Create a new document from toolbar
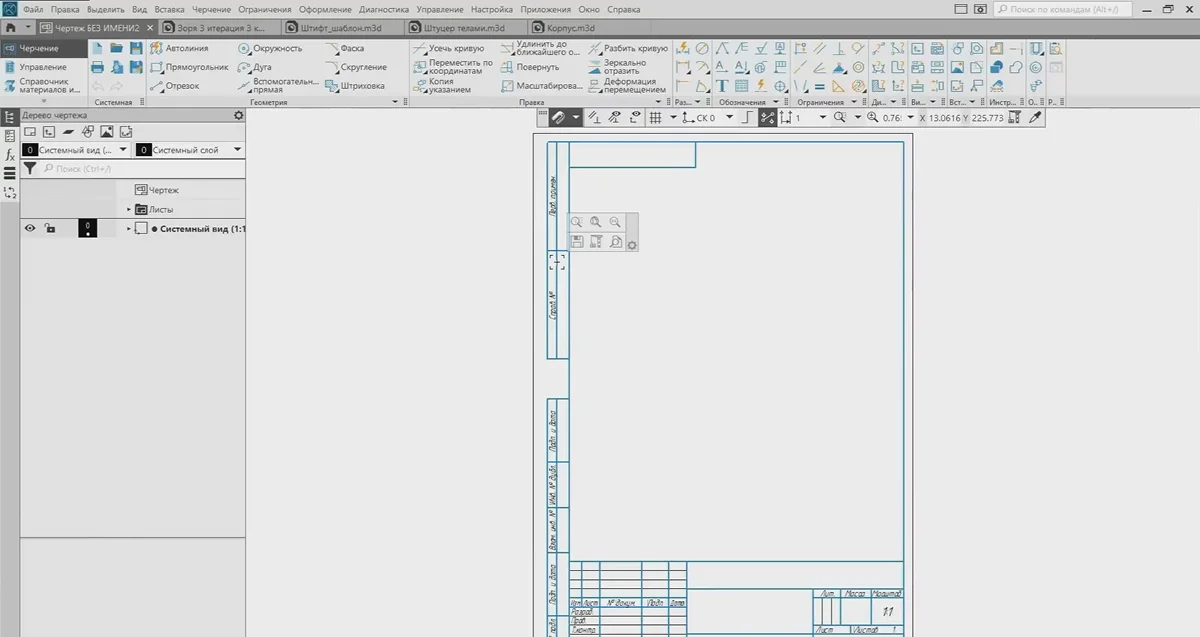This screenshot has width=1200, height=637. (x=98, y=48)
